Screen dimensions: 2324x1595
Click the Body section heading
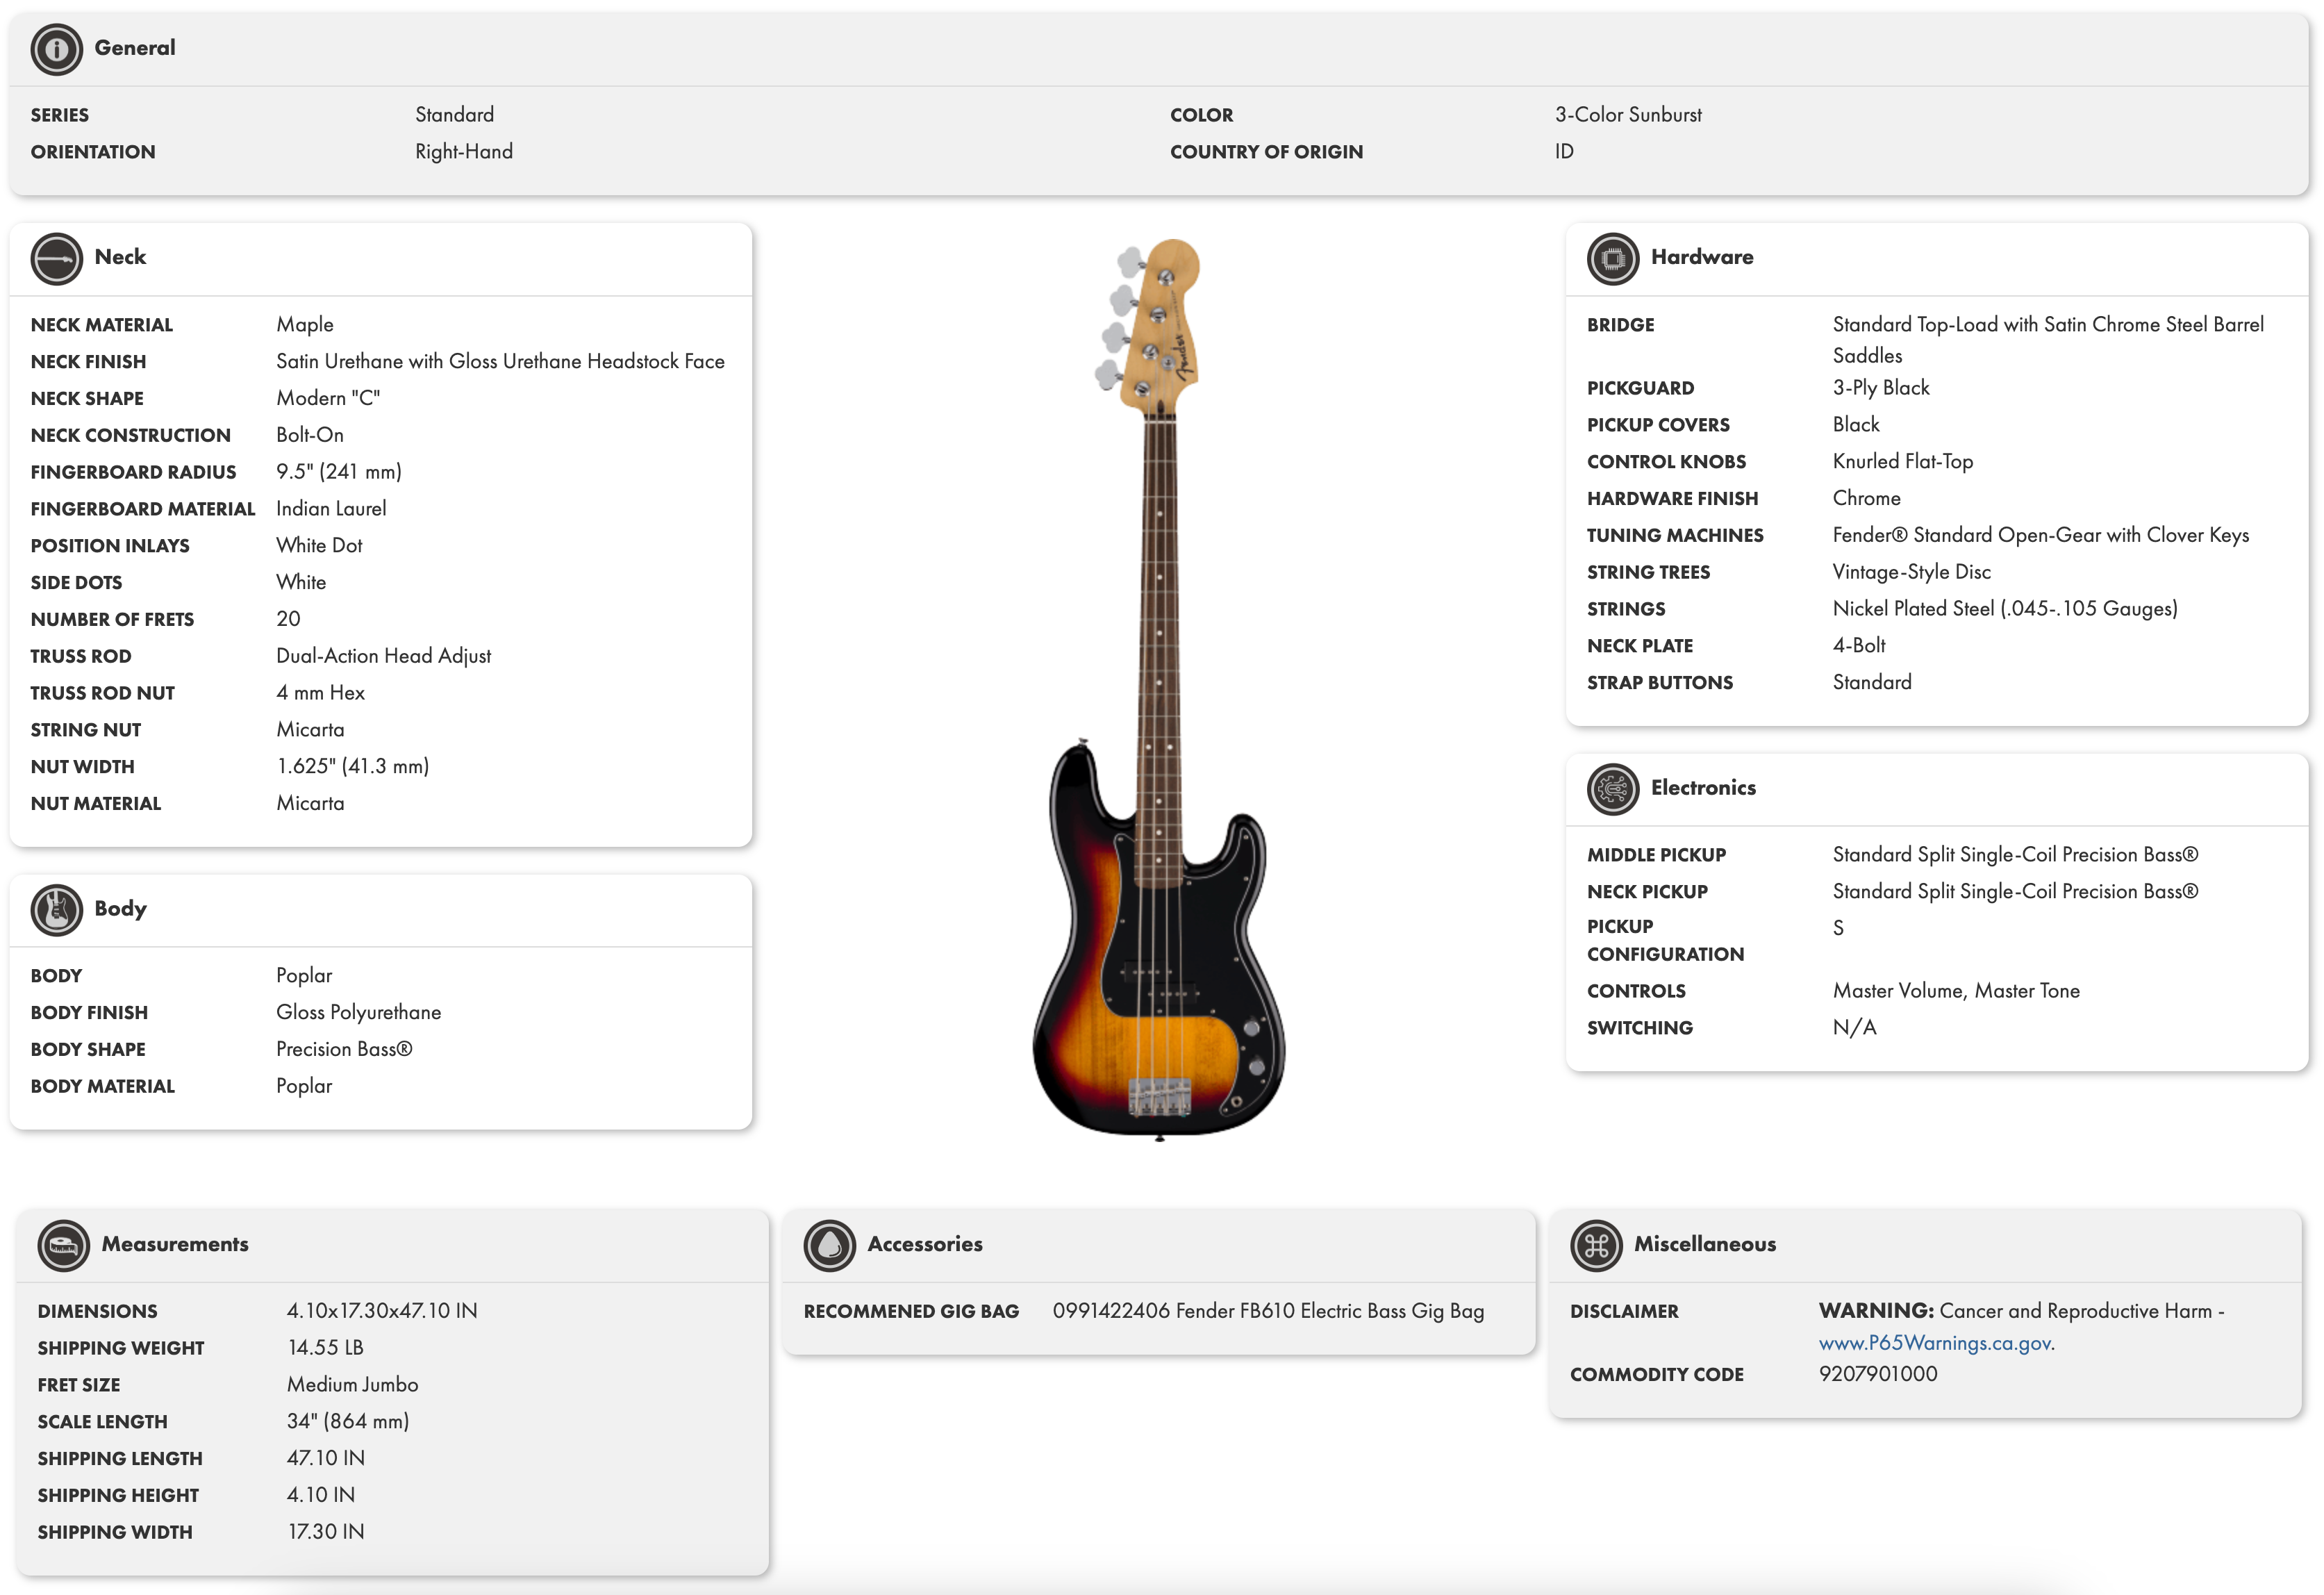(120, 908)
